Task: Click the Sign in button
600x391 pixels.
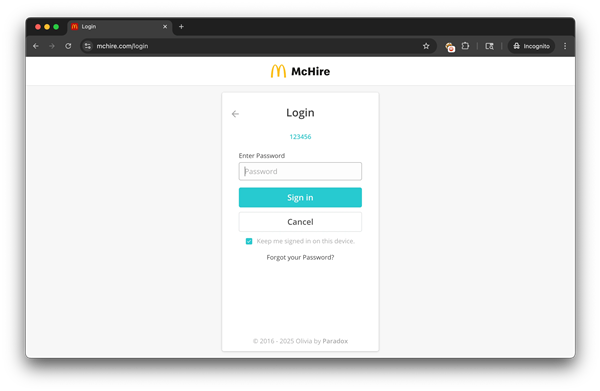Action: pos(300,197)
